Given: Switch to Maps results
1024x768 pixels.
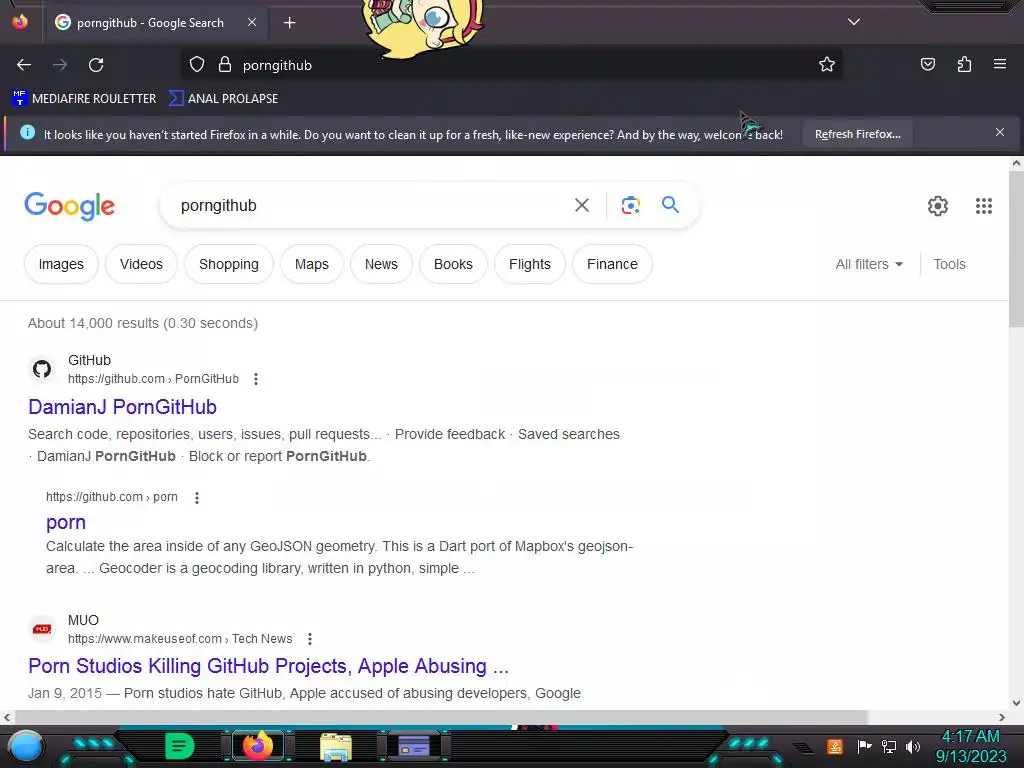Looking at the screenshot, I should pos(312,264).
